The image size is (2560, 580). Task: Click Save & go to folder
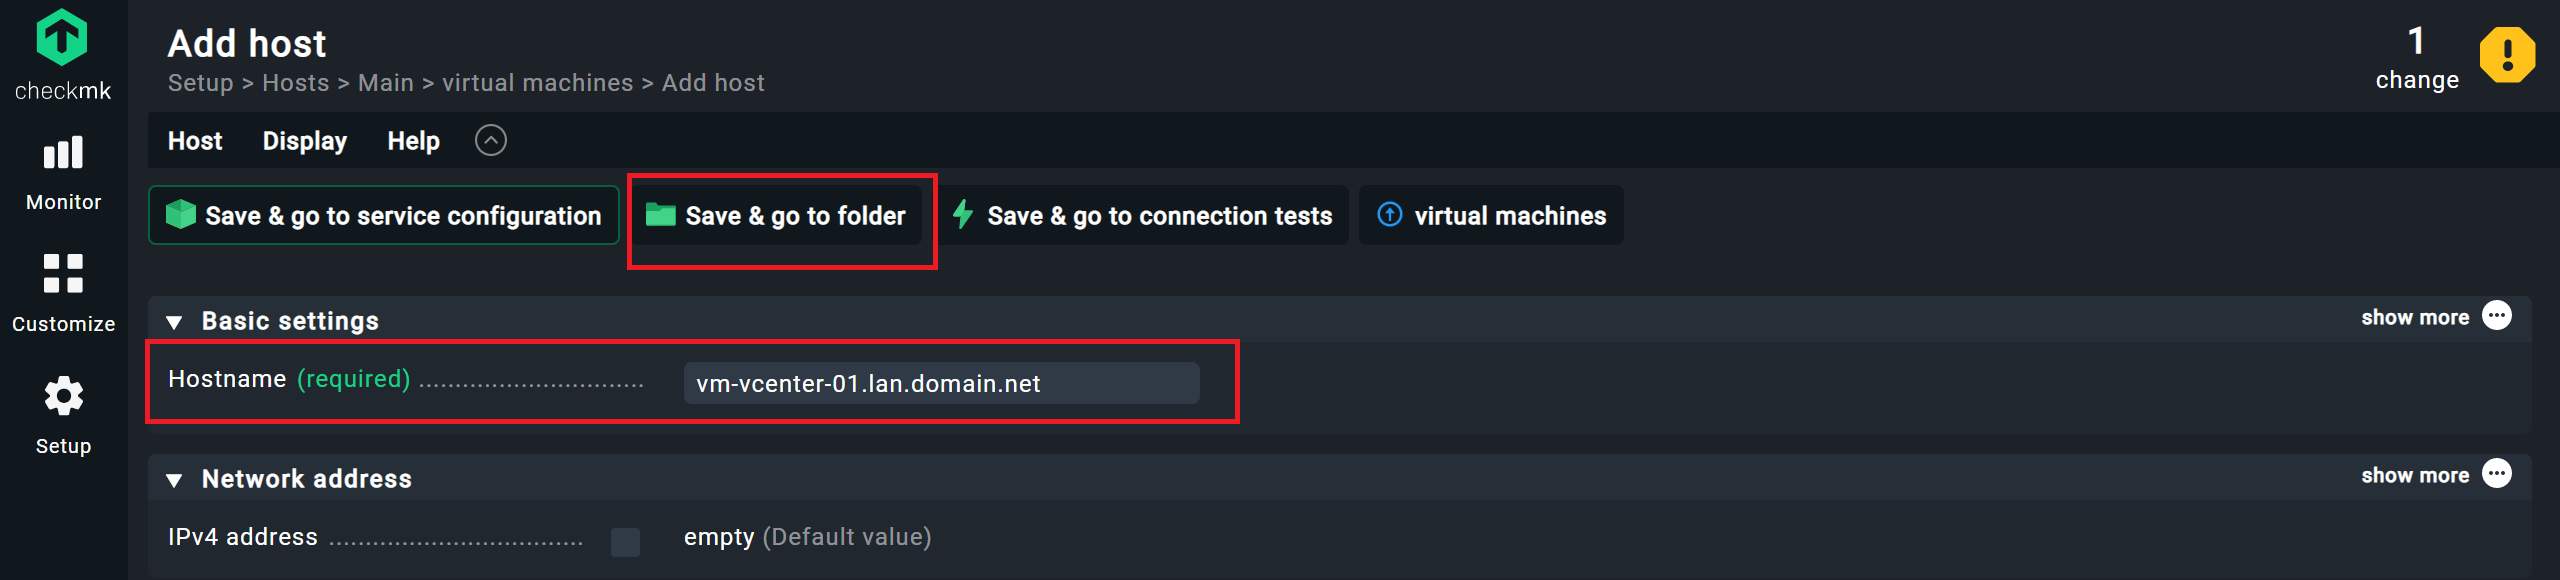(776, 215)
